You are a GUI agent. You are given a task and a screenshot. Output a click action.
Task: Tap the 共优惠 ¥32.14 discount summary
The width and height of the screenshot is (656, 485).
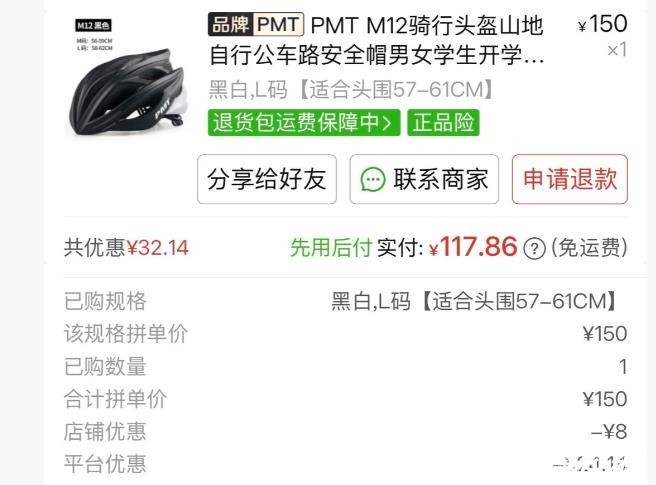click(126, 247)
